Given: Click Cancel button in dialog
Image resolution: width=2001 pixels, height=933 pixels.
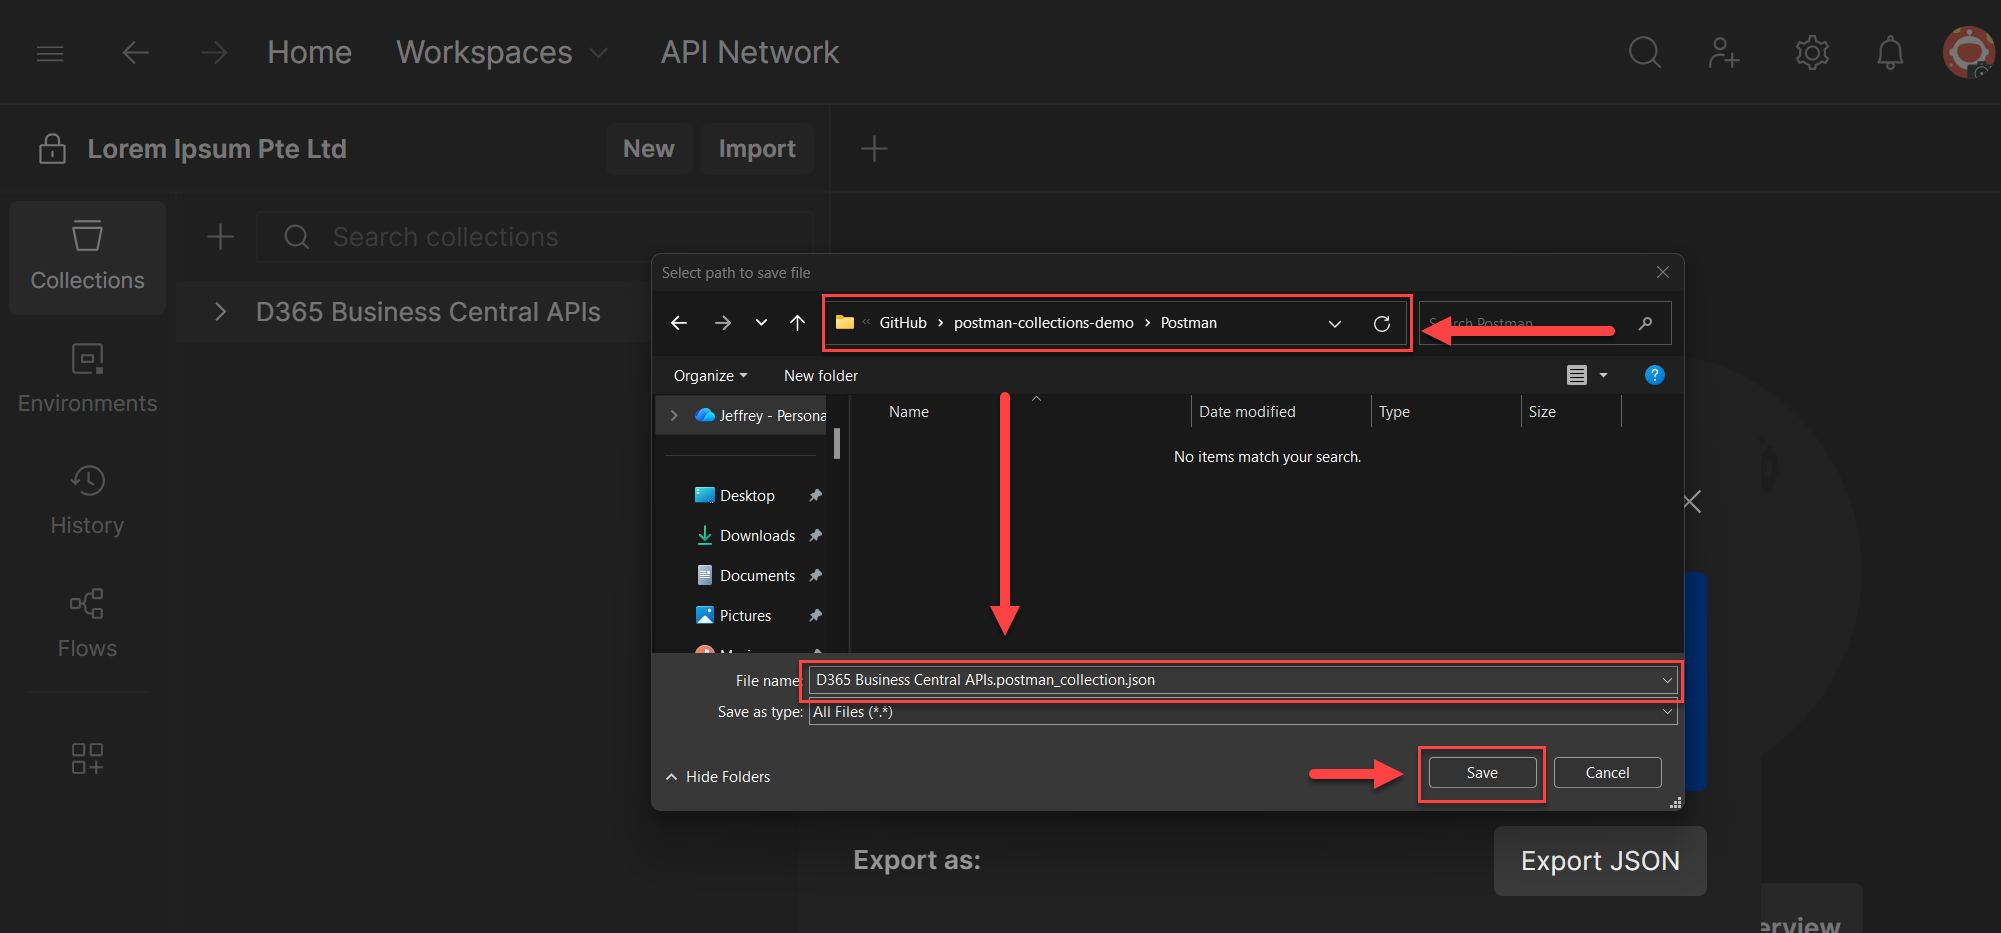Looking at the screenshot, I should coord(1607,773).
